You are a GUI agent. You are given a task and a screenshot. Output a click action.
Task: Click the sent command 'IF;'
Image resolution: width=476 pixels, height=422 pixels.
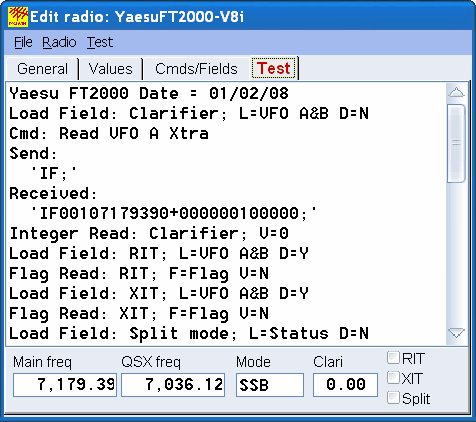(x=54, y=174)
